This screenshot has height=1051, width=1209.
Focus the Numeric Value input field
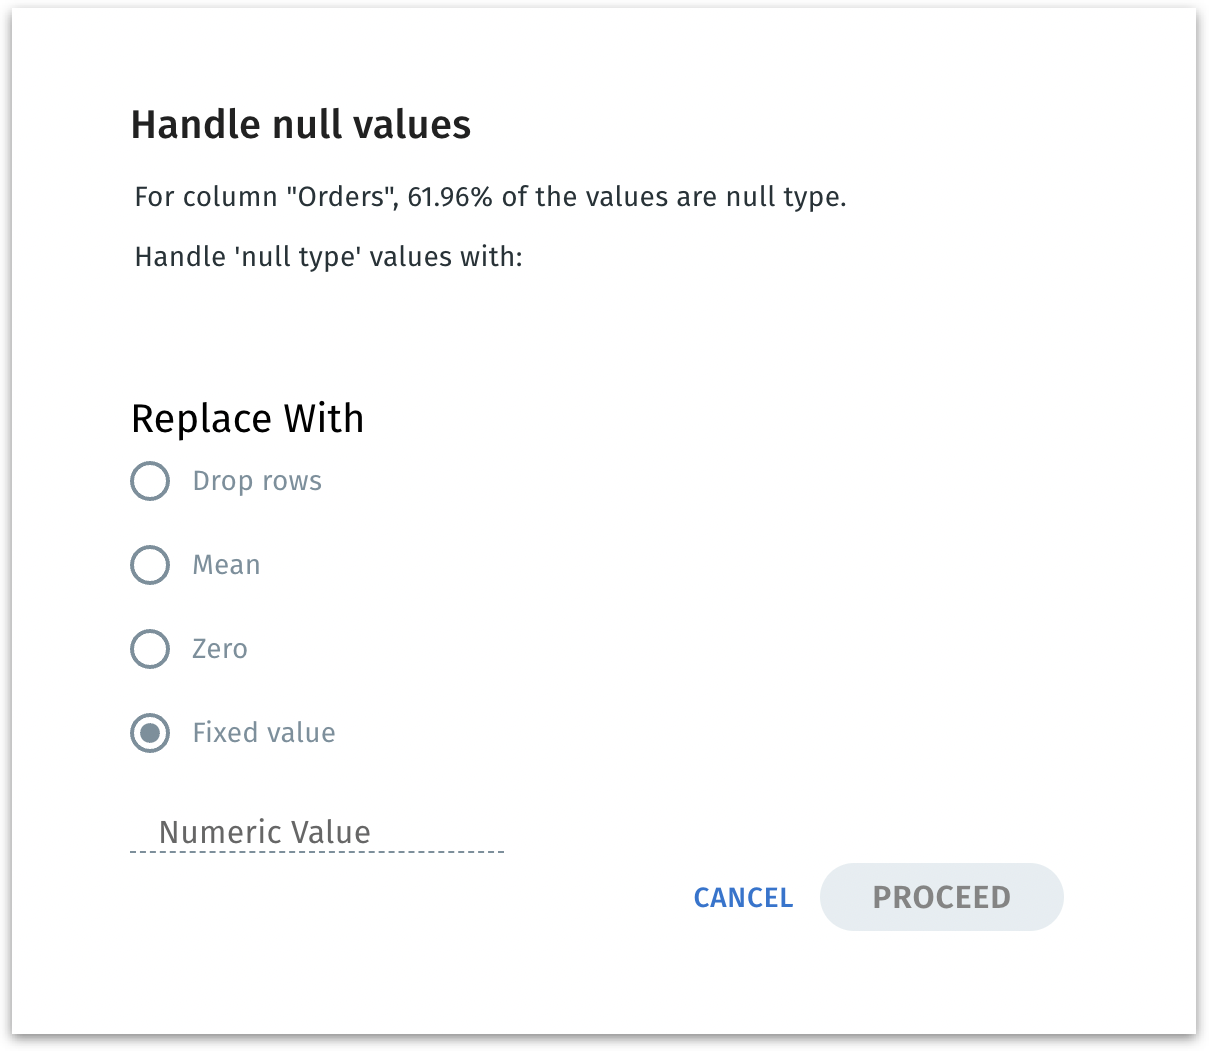point(316,832)
